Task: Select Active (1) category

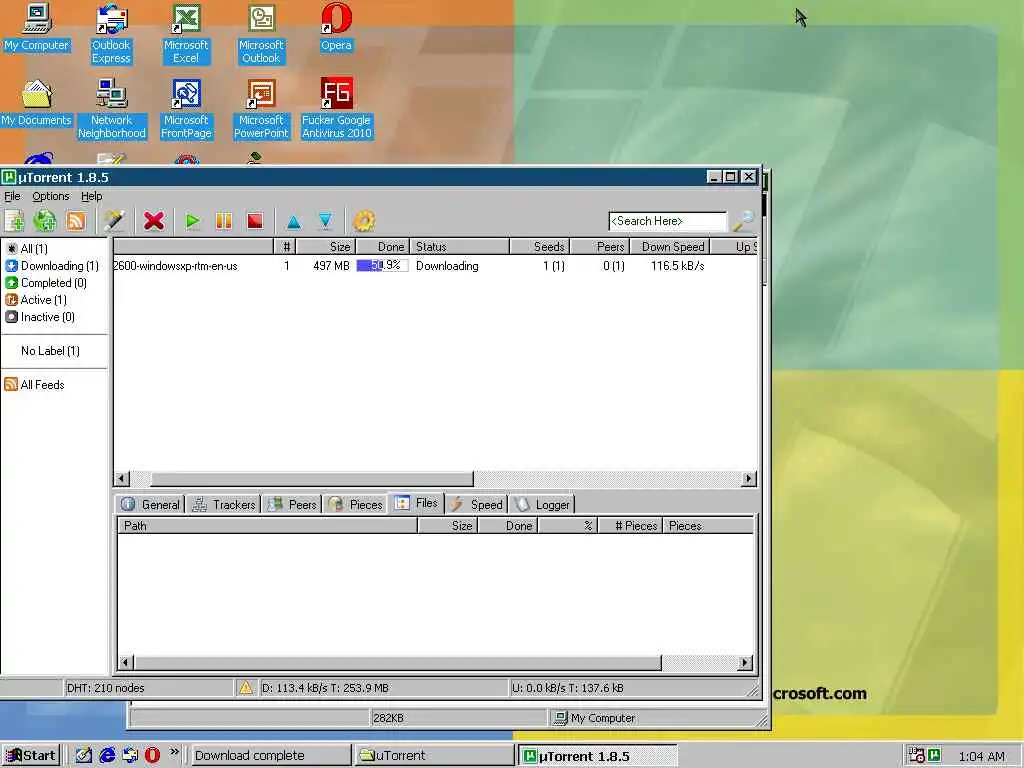Action: click(x=37, y=300)
